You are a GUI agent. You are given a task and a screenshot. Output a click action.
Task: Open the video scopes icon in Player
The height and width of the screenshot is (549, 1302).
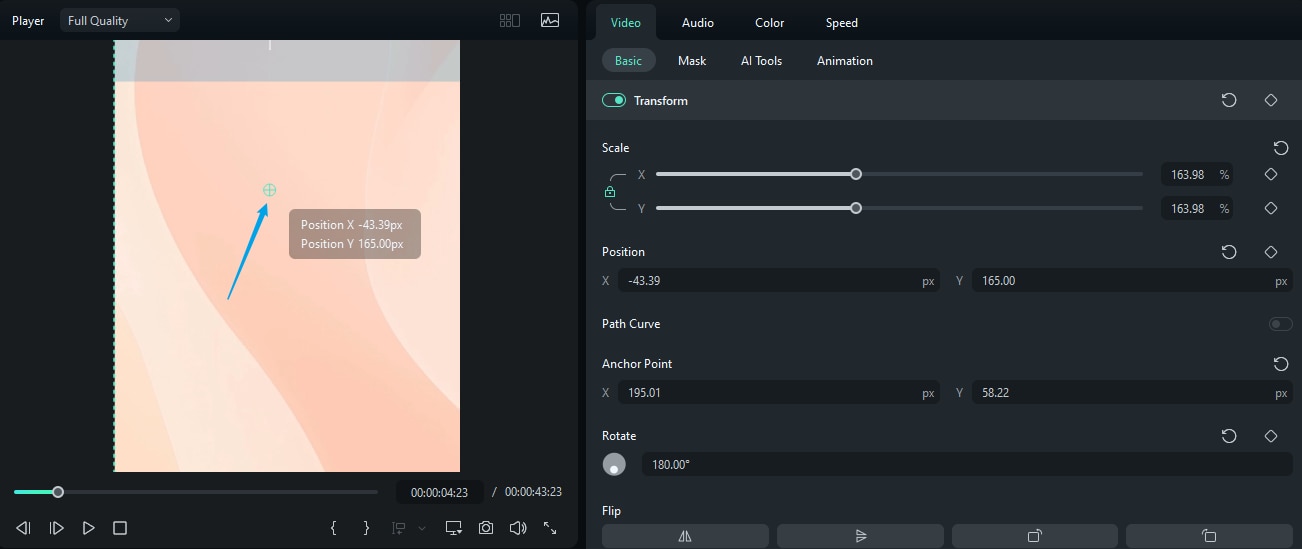[550, 20]
